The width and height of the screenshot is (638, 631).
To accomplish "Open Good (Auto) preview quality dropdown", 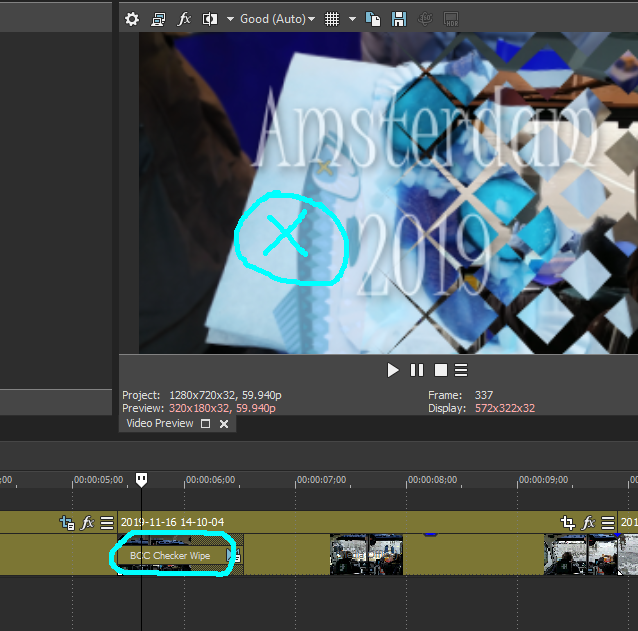I will click(x=277, y=19).
